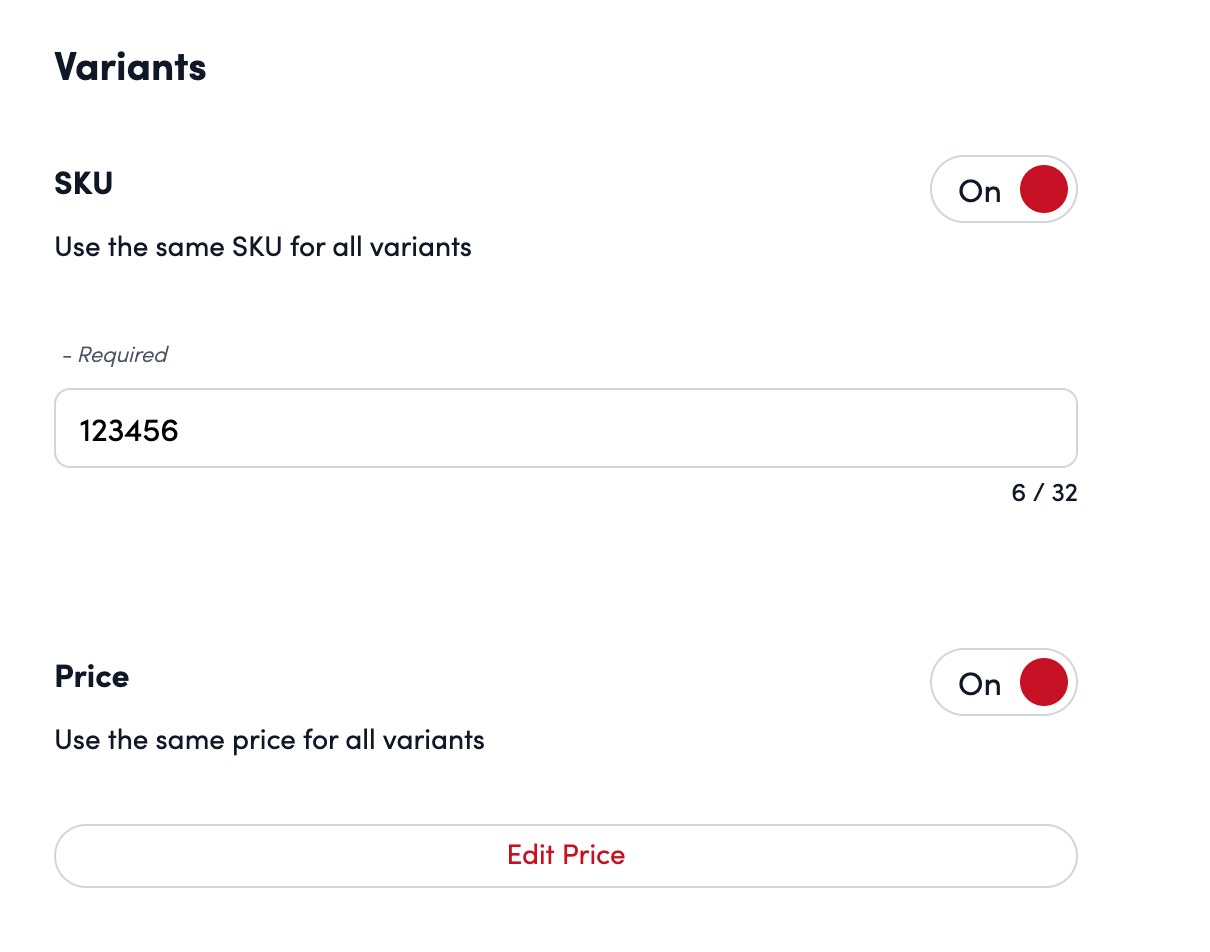Click the "On" label of the Price toggle

pyautogui.click(x=979, y=685)
